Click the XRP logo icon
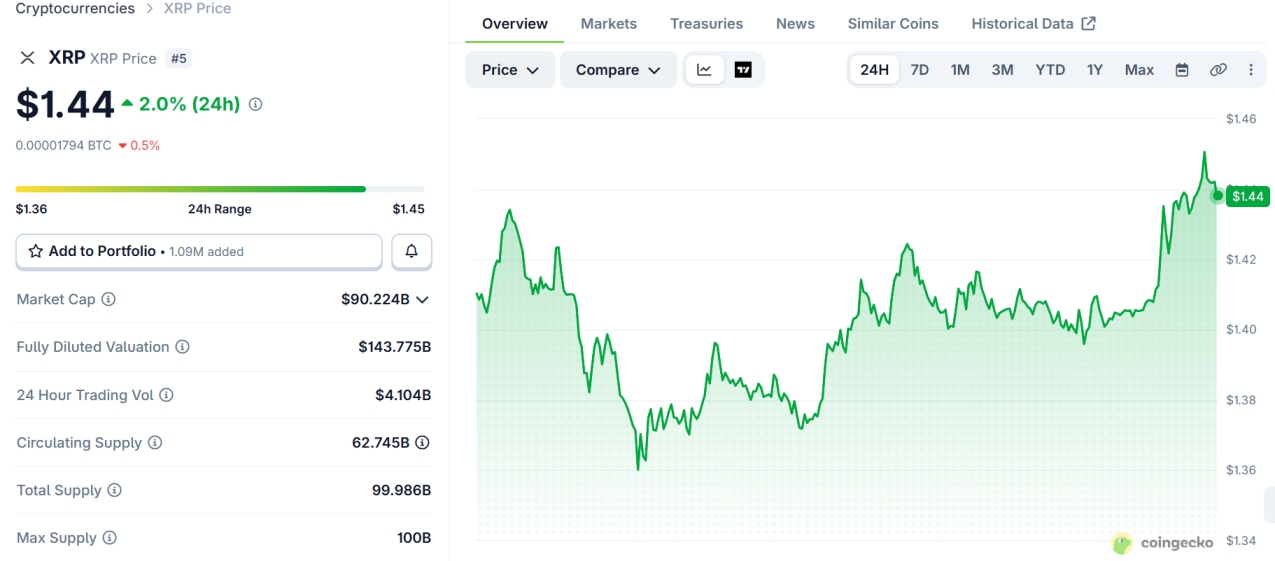The height and width of the screenshot is (561, 1275). (x=28, y=58)
